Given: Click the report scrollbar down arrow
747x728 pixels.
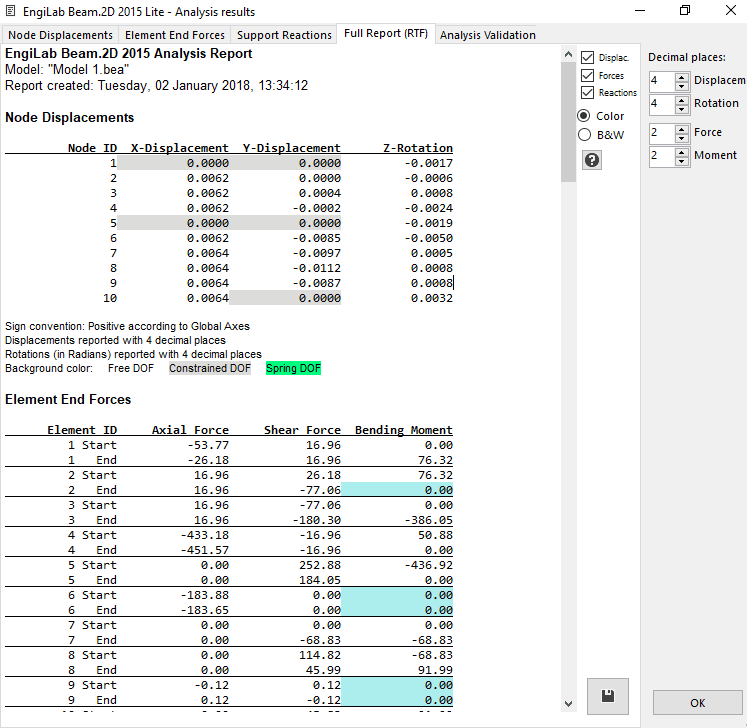Looking at the screenshot, I should pos(568,704).
